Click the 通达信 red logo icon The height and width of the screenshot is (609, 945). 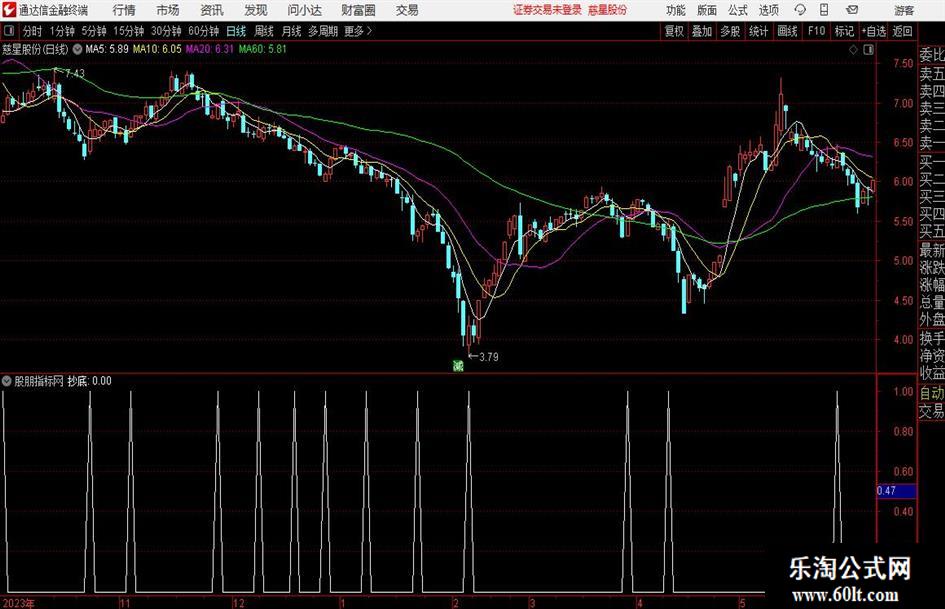pos(9,10)
